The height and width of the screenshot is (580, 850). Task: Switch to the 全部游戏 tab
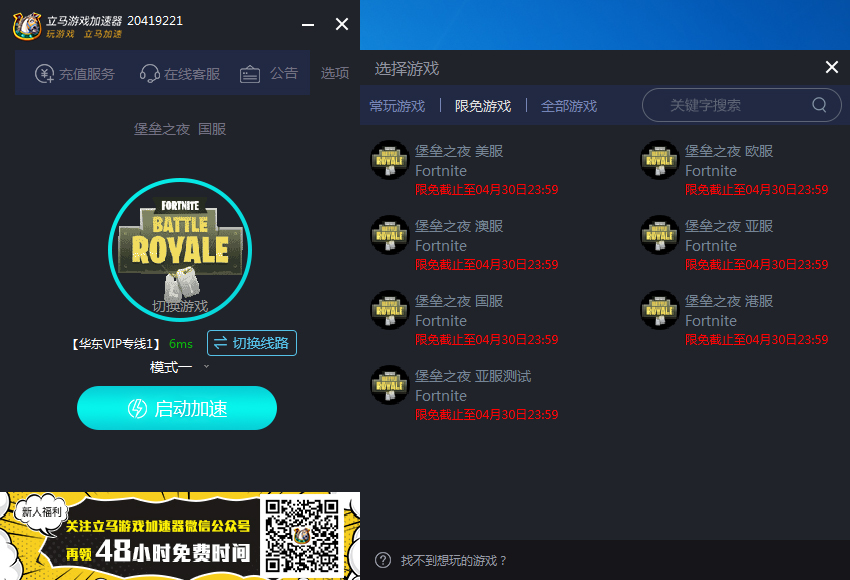[570, 105]
